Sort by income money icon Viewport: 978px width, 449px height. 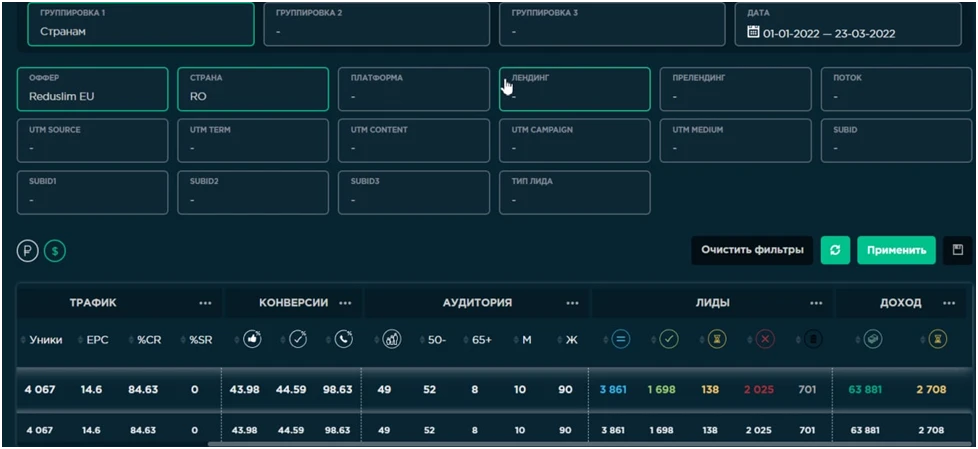(873, 339)
